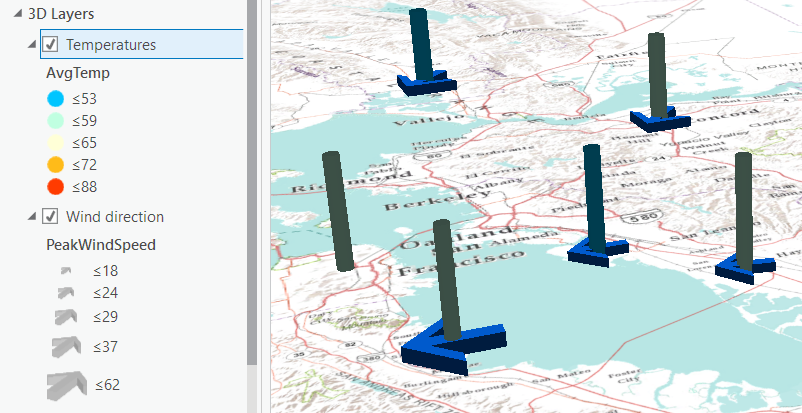Click the smallest ≤18 wind arrow symbol

[66, 271]
